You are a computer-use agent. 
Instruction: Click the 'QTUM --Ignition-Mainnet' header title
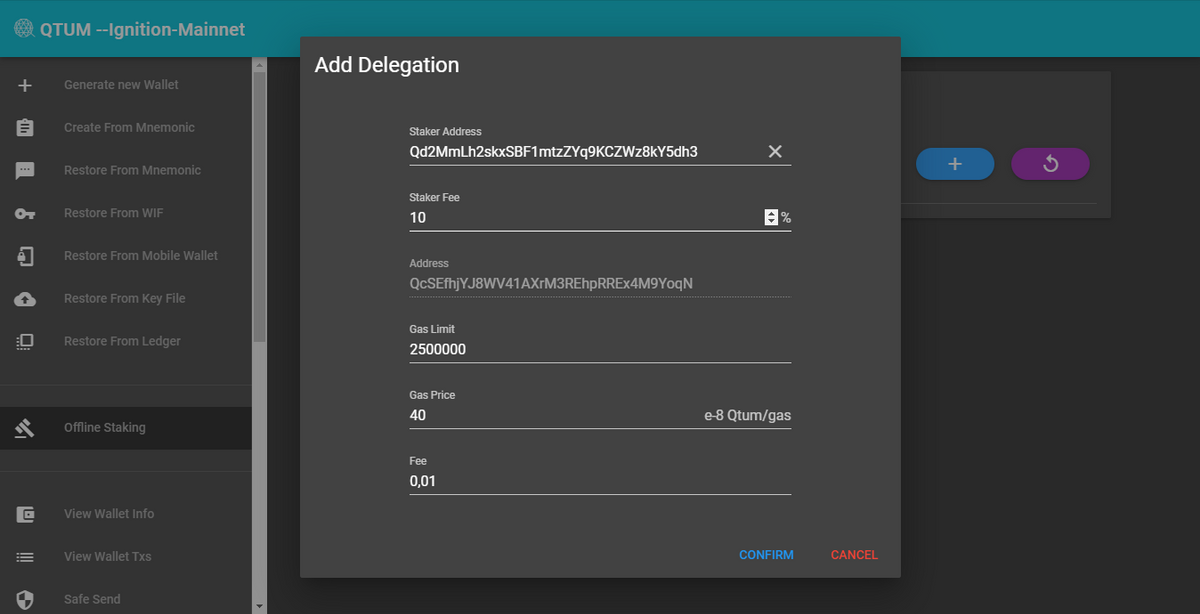click(x=142, y=29)
